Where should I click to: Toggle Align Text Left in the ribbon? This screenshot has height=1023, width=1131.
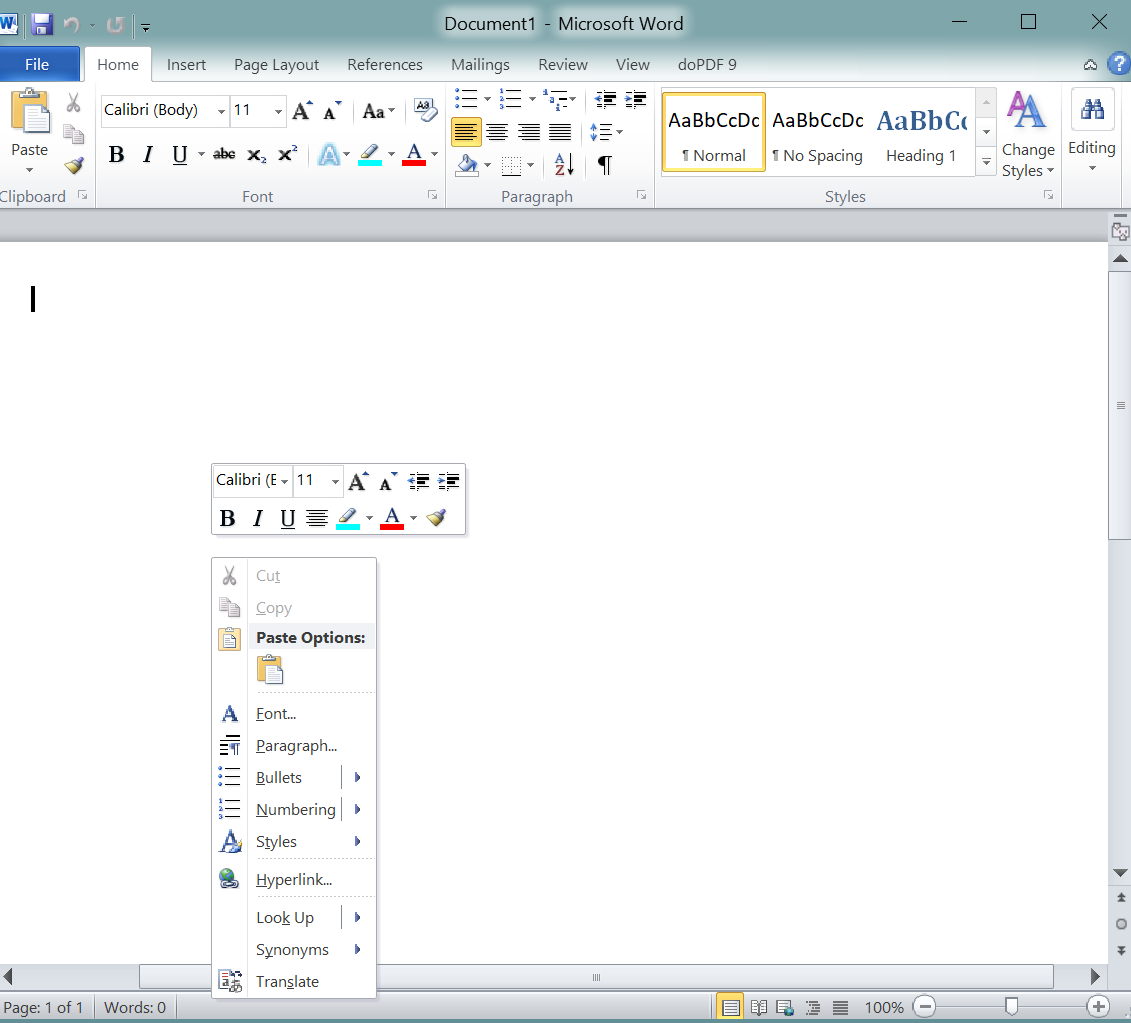[466, 132]
